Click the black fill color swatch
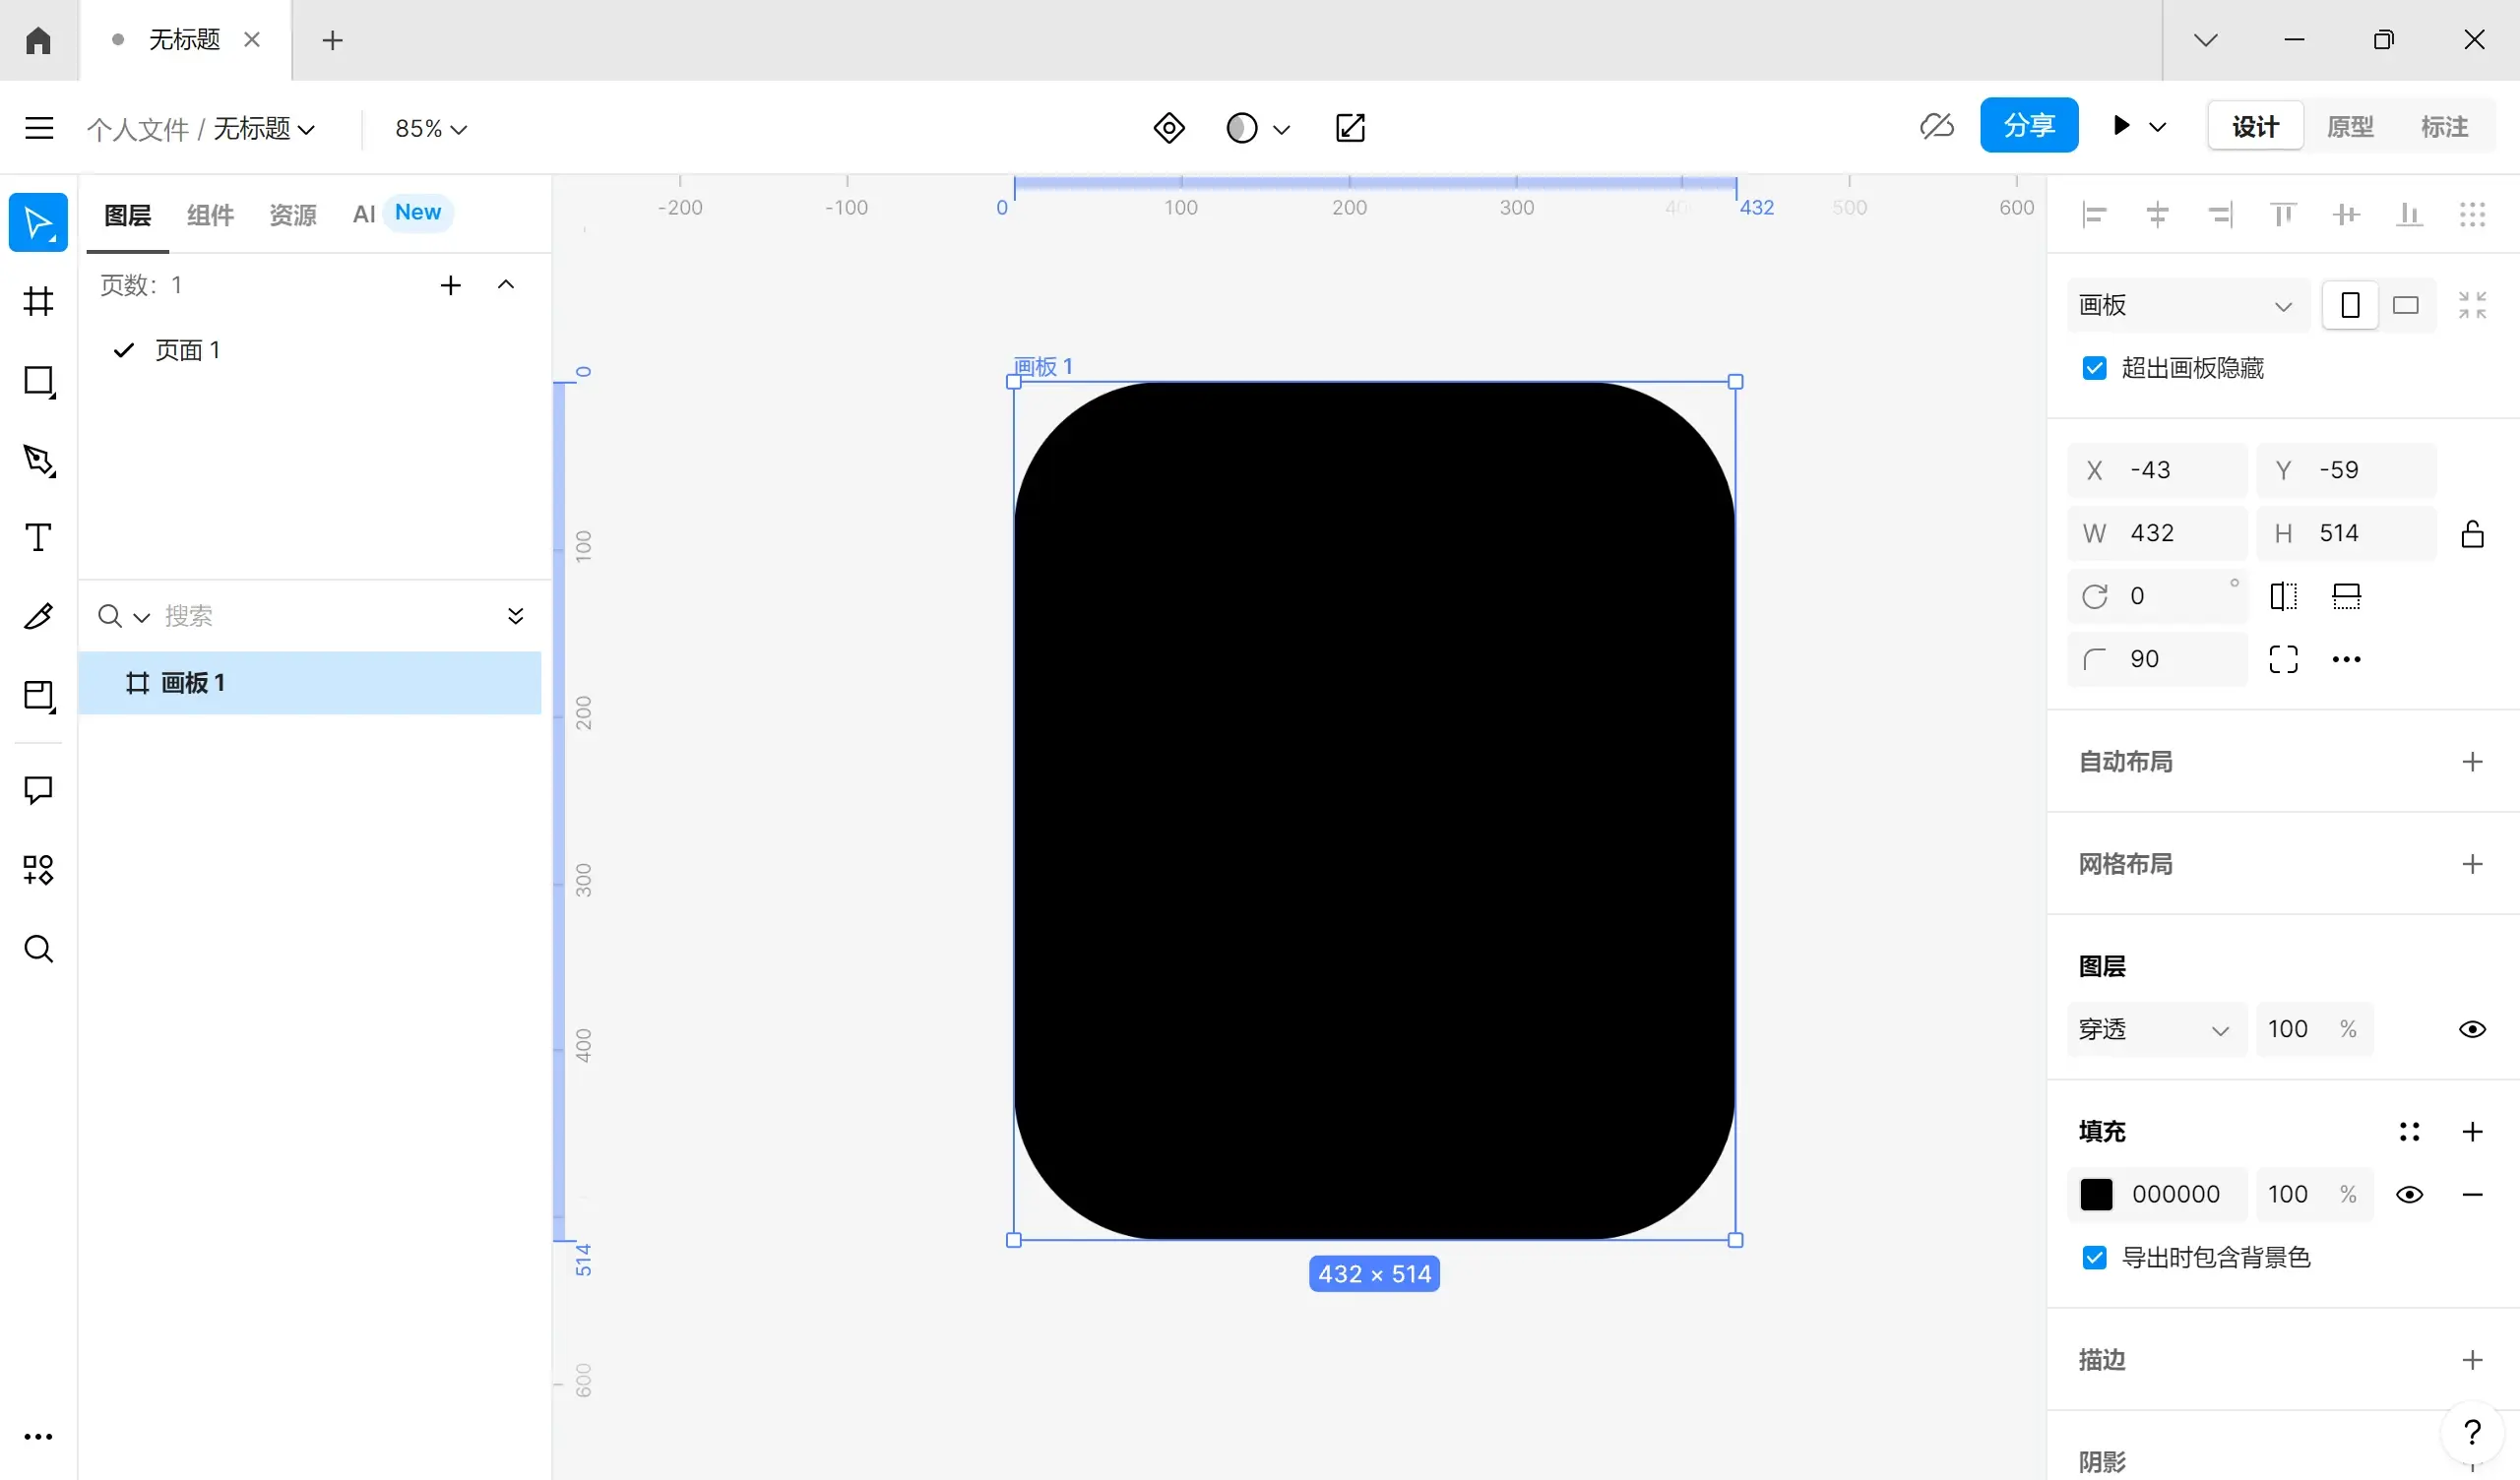2520x1480 pixels. point(2096,1195)
